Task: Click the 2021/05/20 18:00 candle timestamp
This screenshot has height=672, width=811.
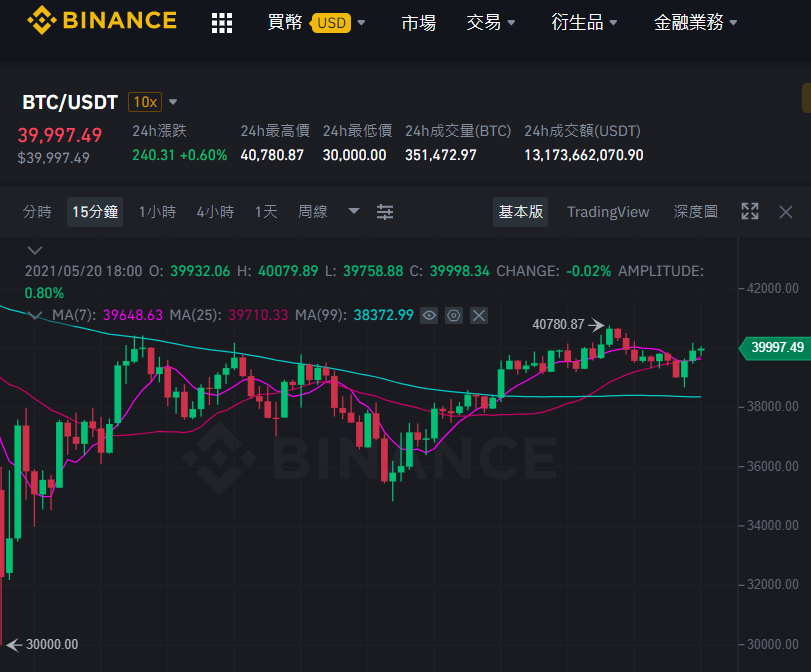Action: pyautogui.click(x=83, y=271)
